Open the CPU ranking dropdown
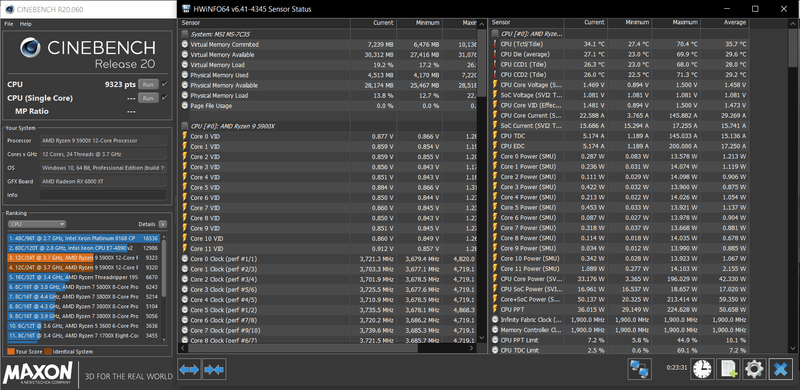The image size is (800, 390). pos(37,224)
